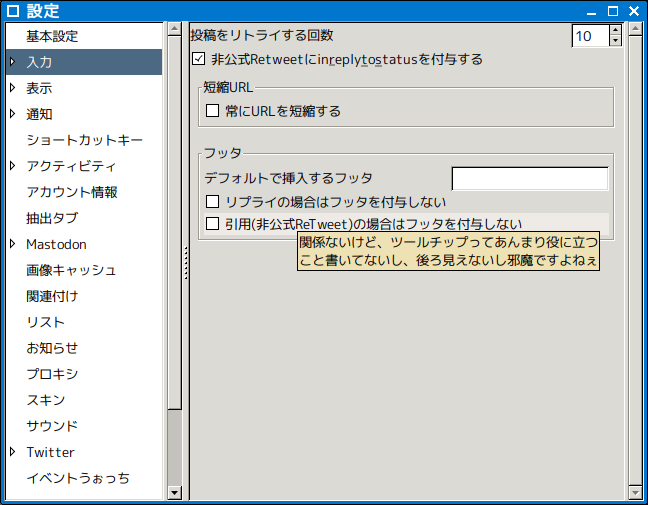Click sidebar scrollbar down arrow
Image resolution: width=648 pixels, height=505 pixels.
coord(174,492)
